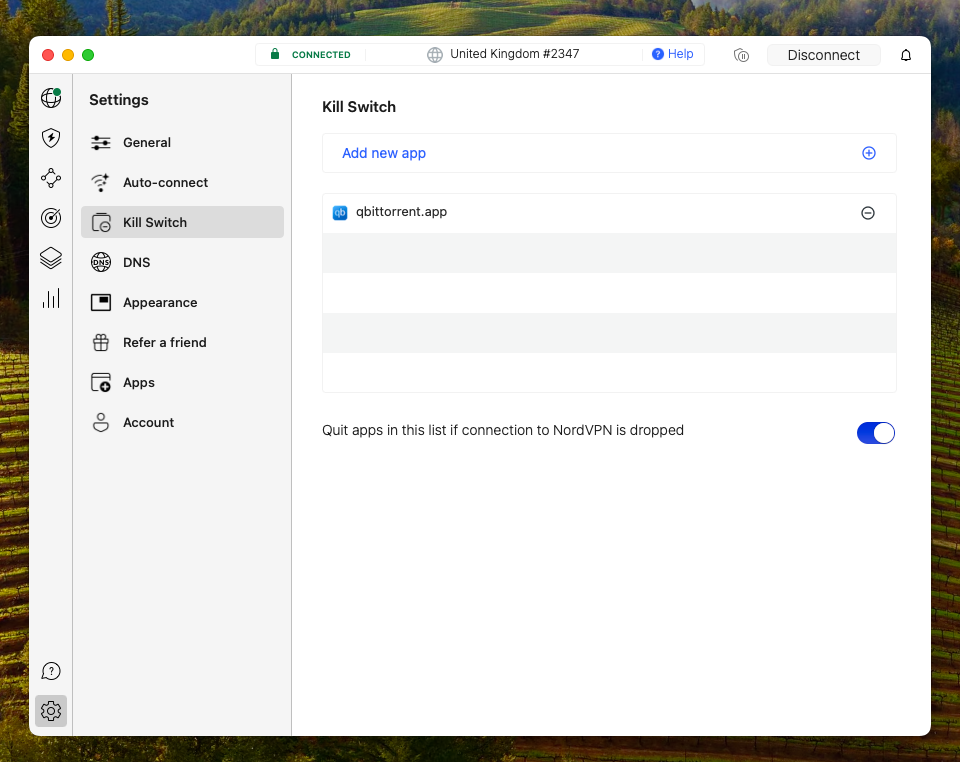Click the Kill Switch menu icon
Screen dimensions: 960x762
(x=101, y=222)
